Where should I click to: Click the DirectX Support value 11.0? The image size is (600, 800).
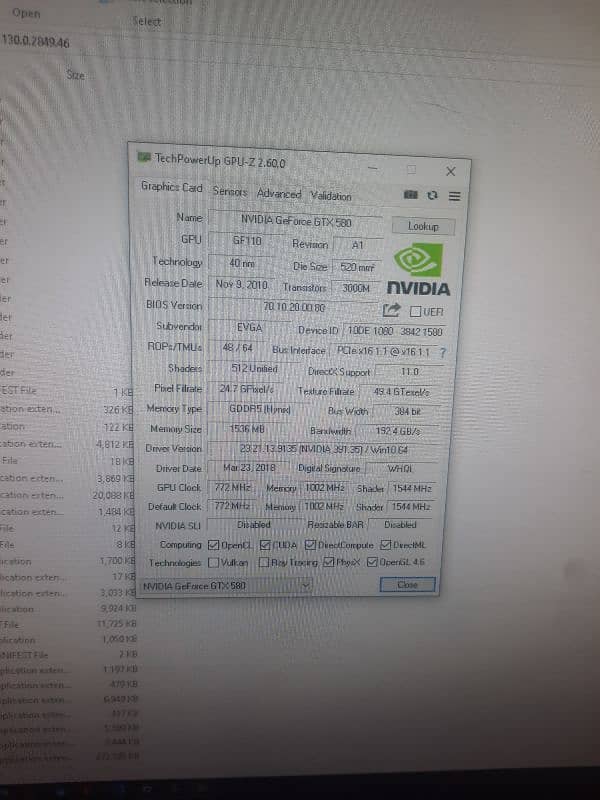pyautogui.click(x=409, y=371)
